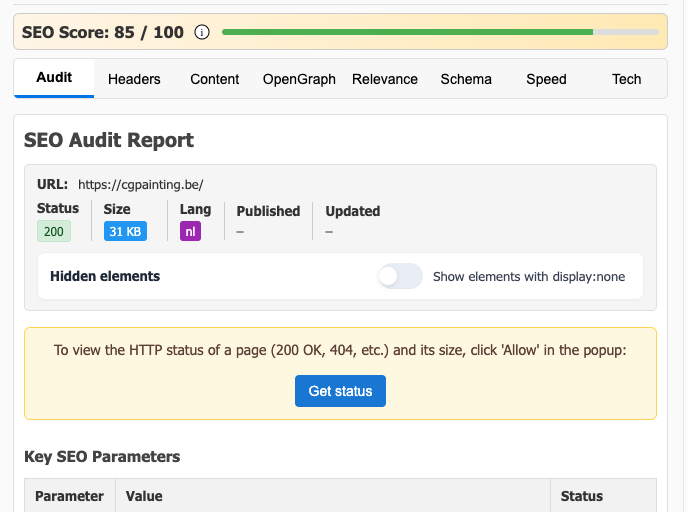Click the SEO score progress bar
Viewport: 687px width, 512px height.
440,32
